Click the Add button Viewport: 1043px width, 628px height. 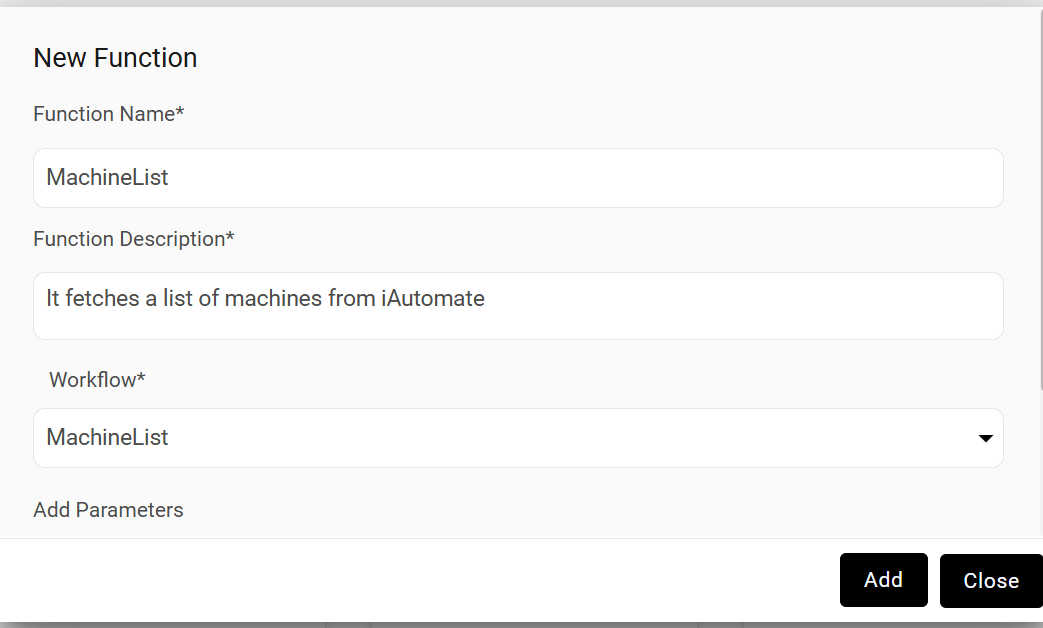tap(883, 580)
